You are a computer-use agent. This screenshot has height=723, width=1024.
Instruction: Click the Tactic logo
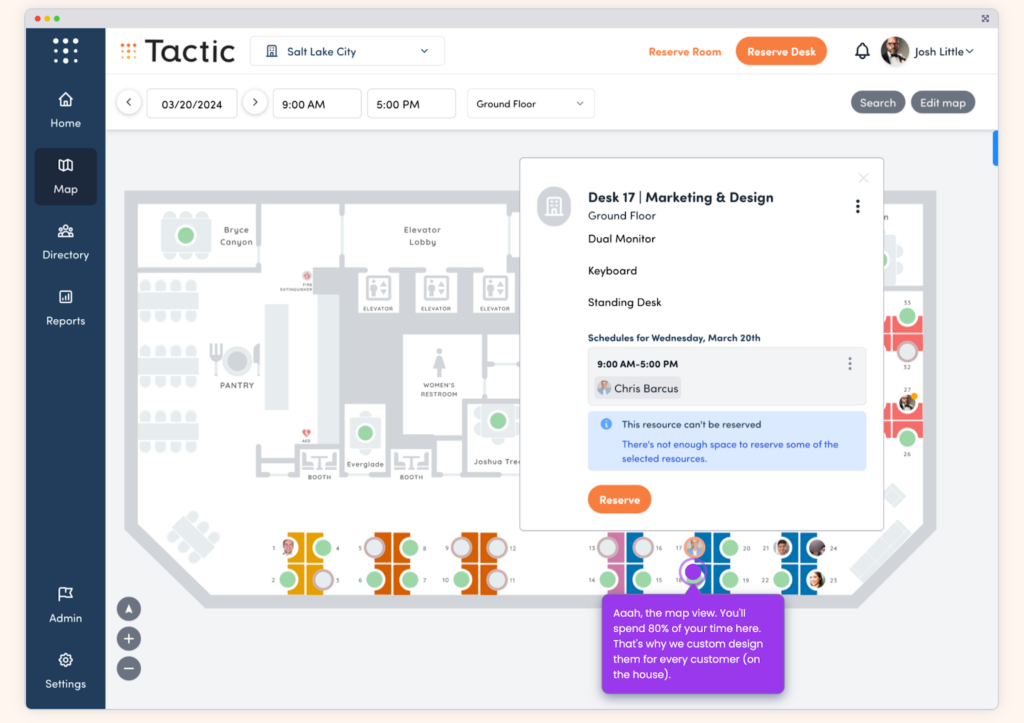pyautogui.click(x=178, y=51)
